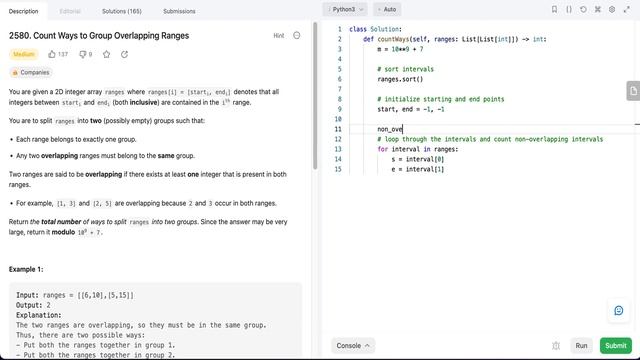Run the code with Run button
This screenshot has height=360, width=640.
click(581, 346)
